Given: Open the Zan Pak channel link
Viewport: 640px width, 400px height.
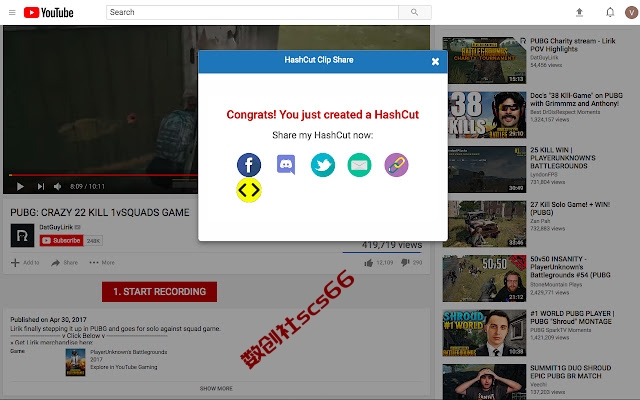Looking at the screenshot, I should pos(540,221).
